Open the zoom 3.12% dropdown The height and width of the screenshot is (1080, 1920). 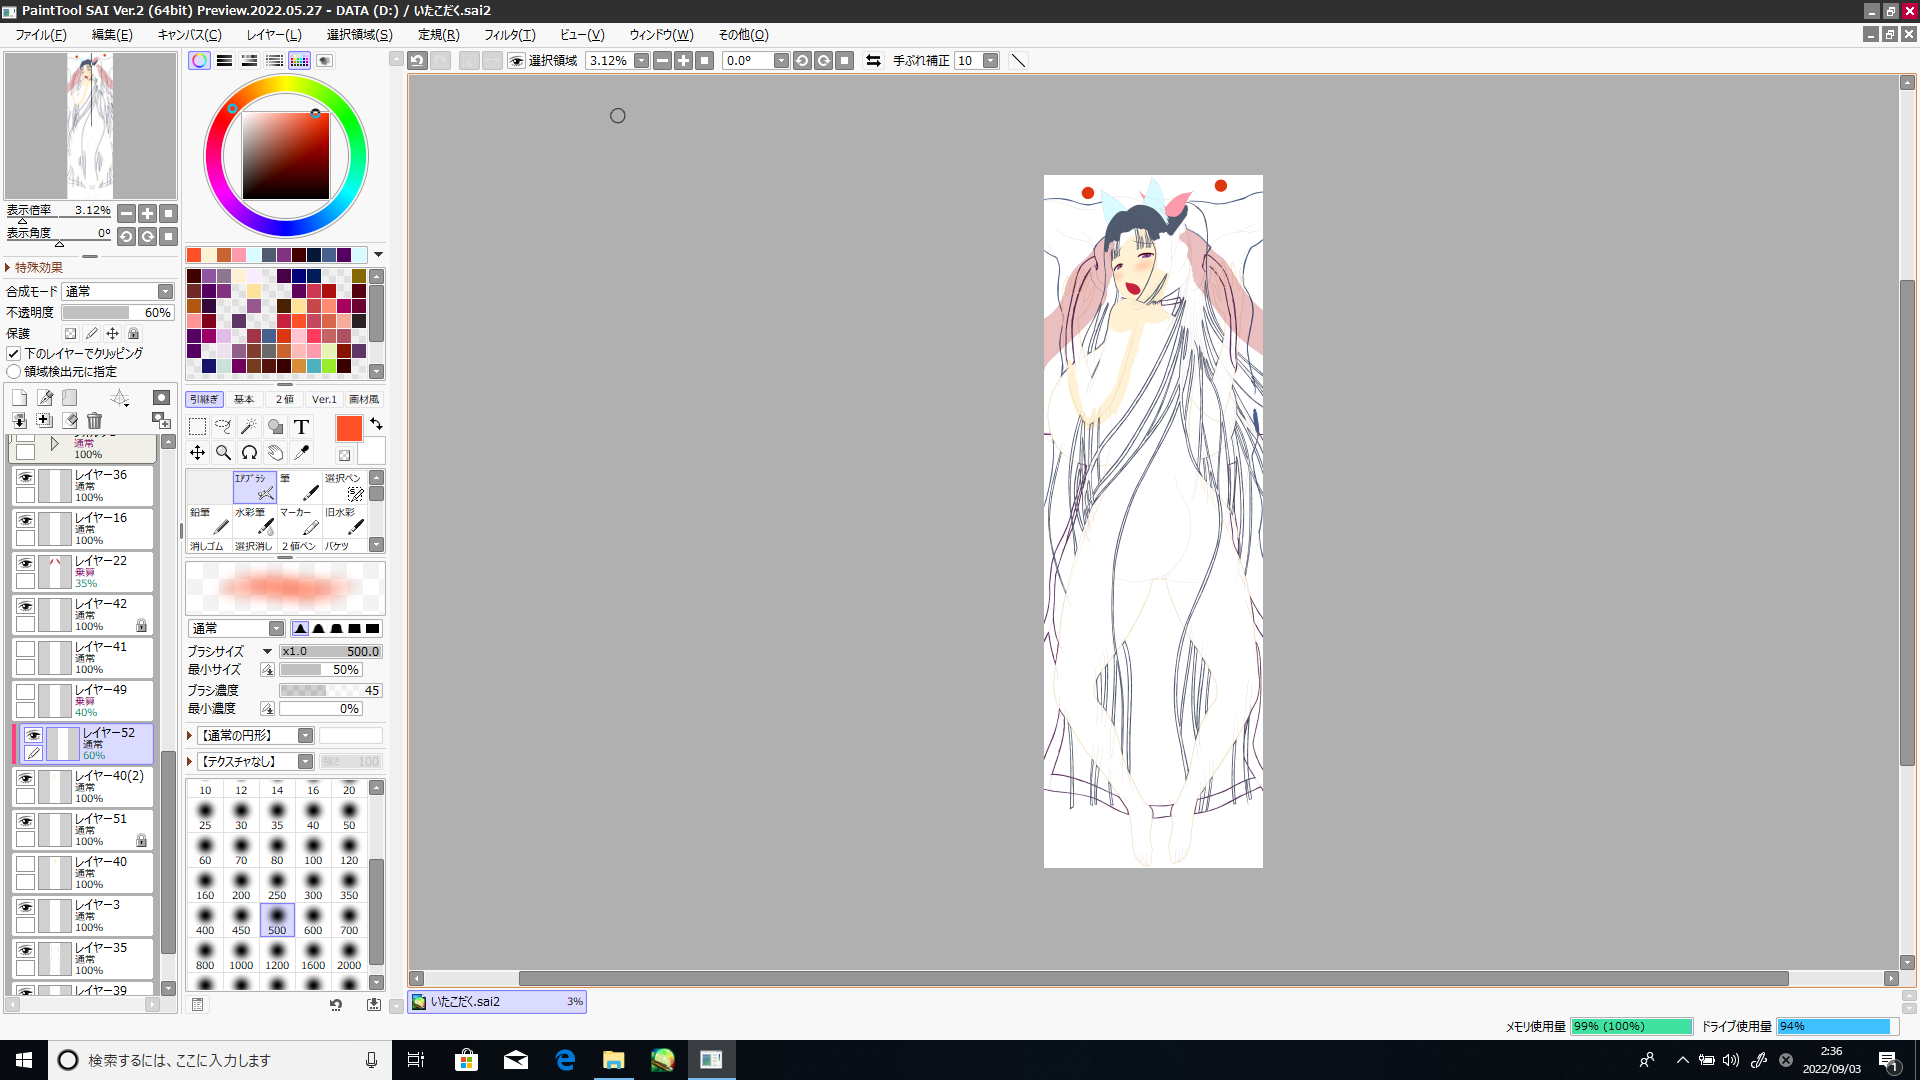tap(641, 61)
